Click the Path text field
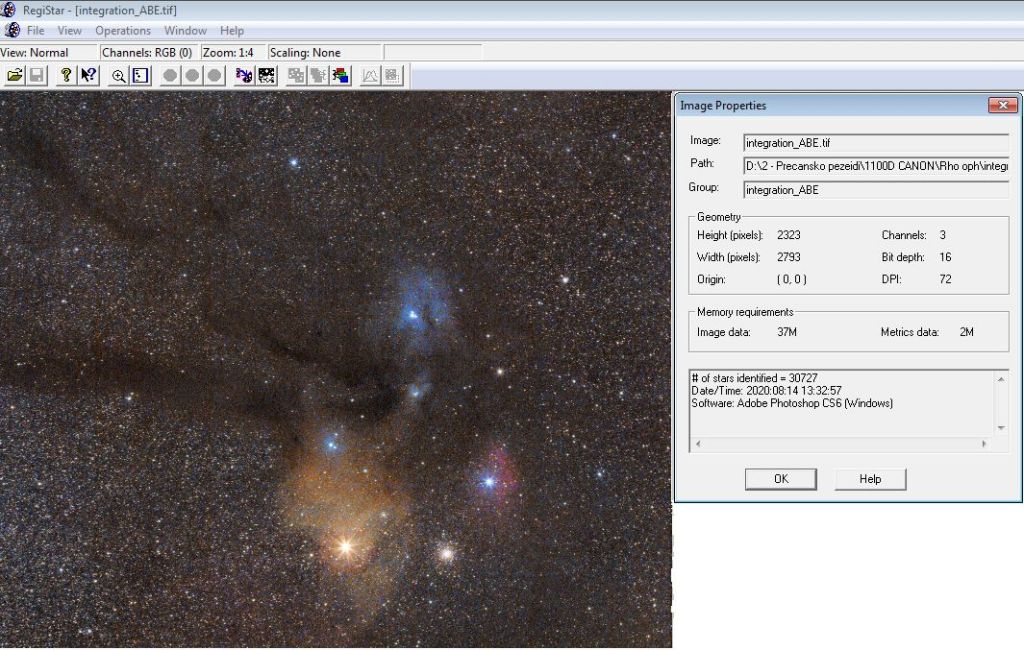 pyautogui.click(x=876, y=165)
